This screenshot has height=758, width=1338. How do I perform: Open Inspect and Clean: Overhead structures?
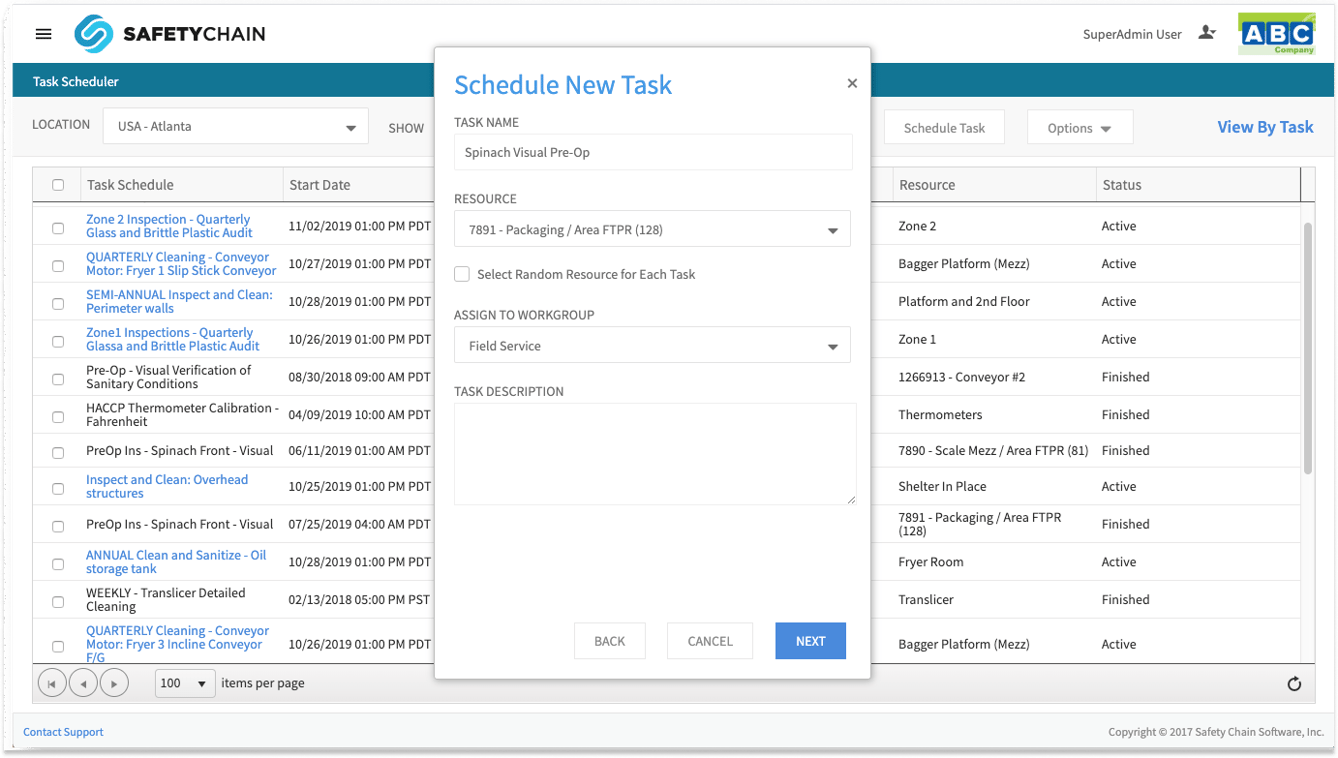[167, 486]
